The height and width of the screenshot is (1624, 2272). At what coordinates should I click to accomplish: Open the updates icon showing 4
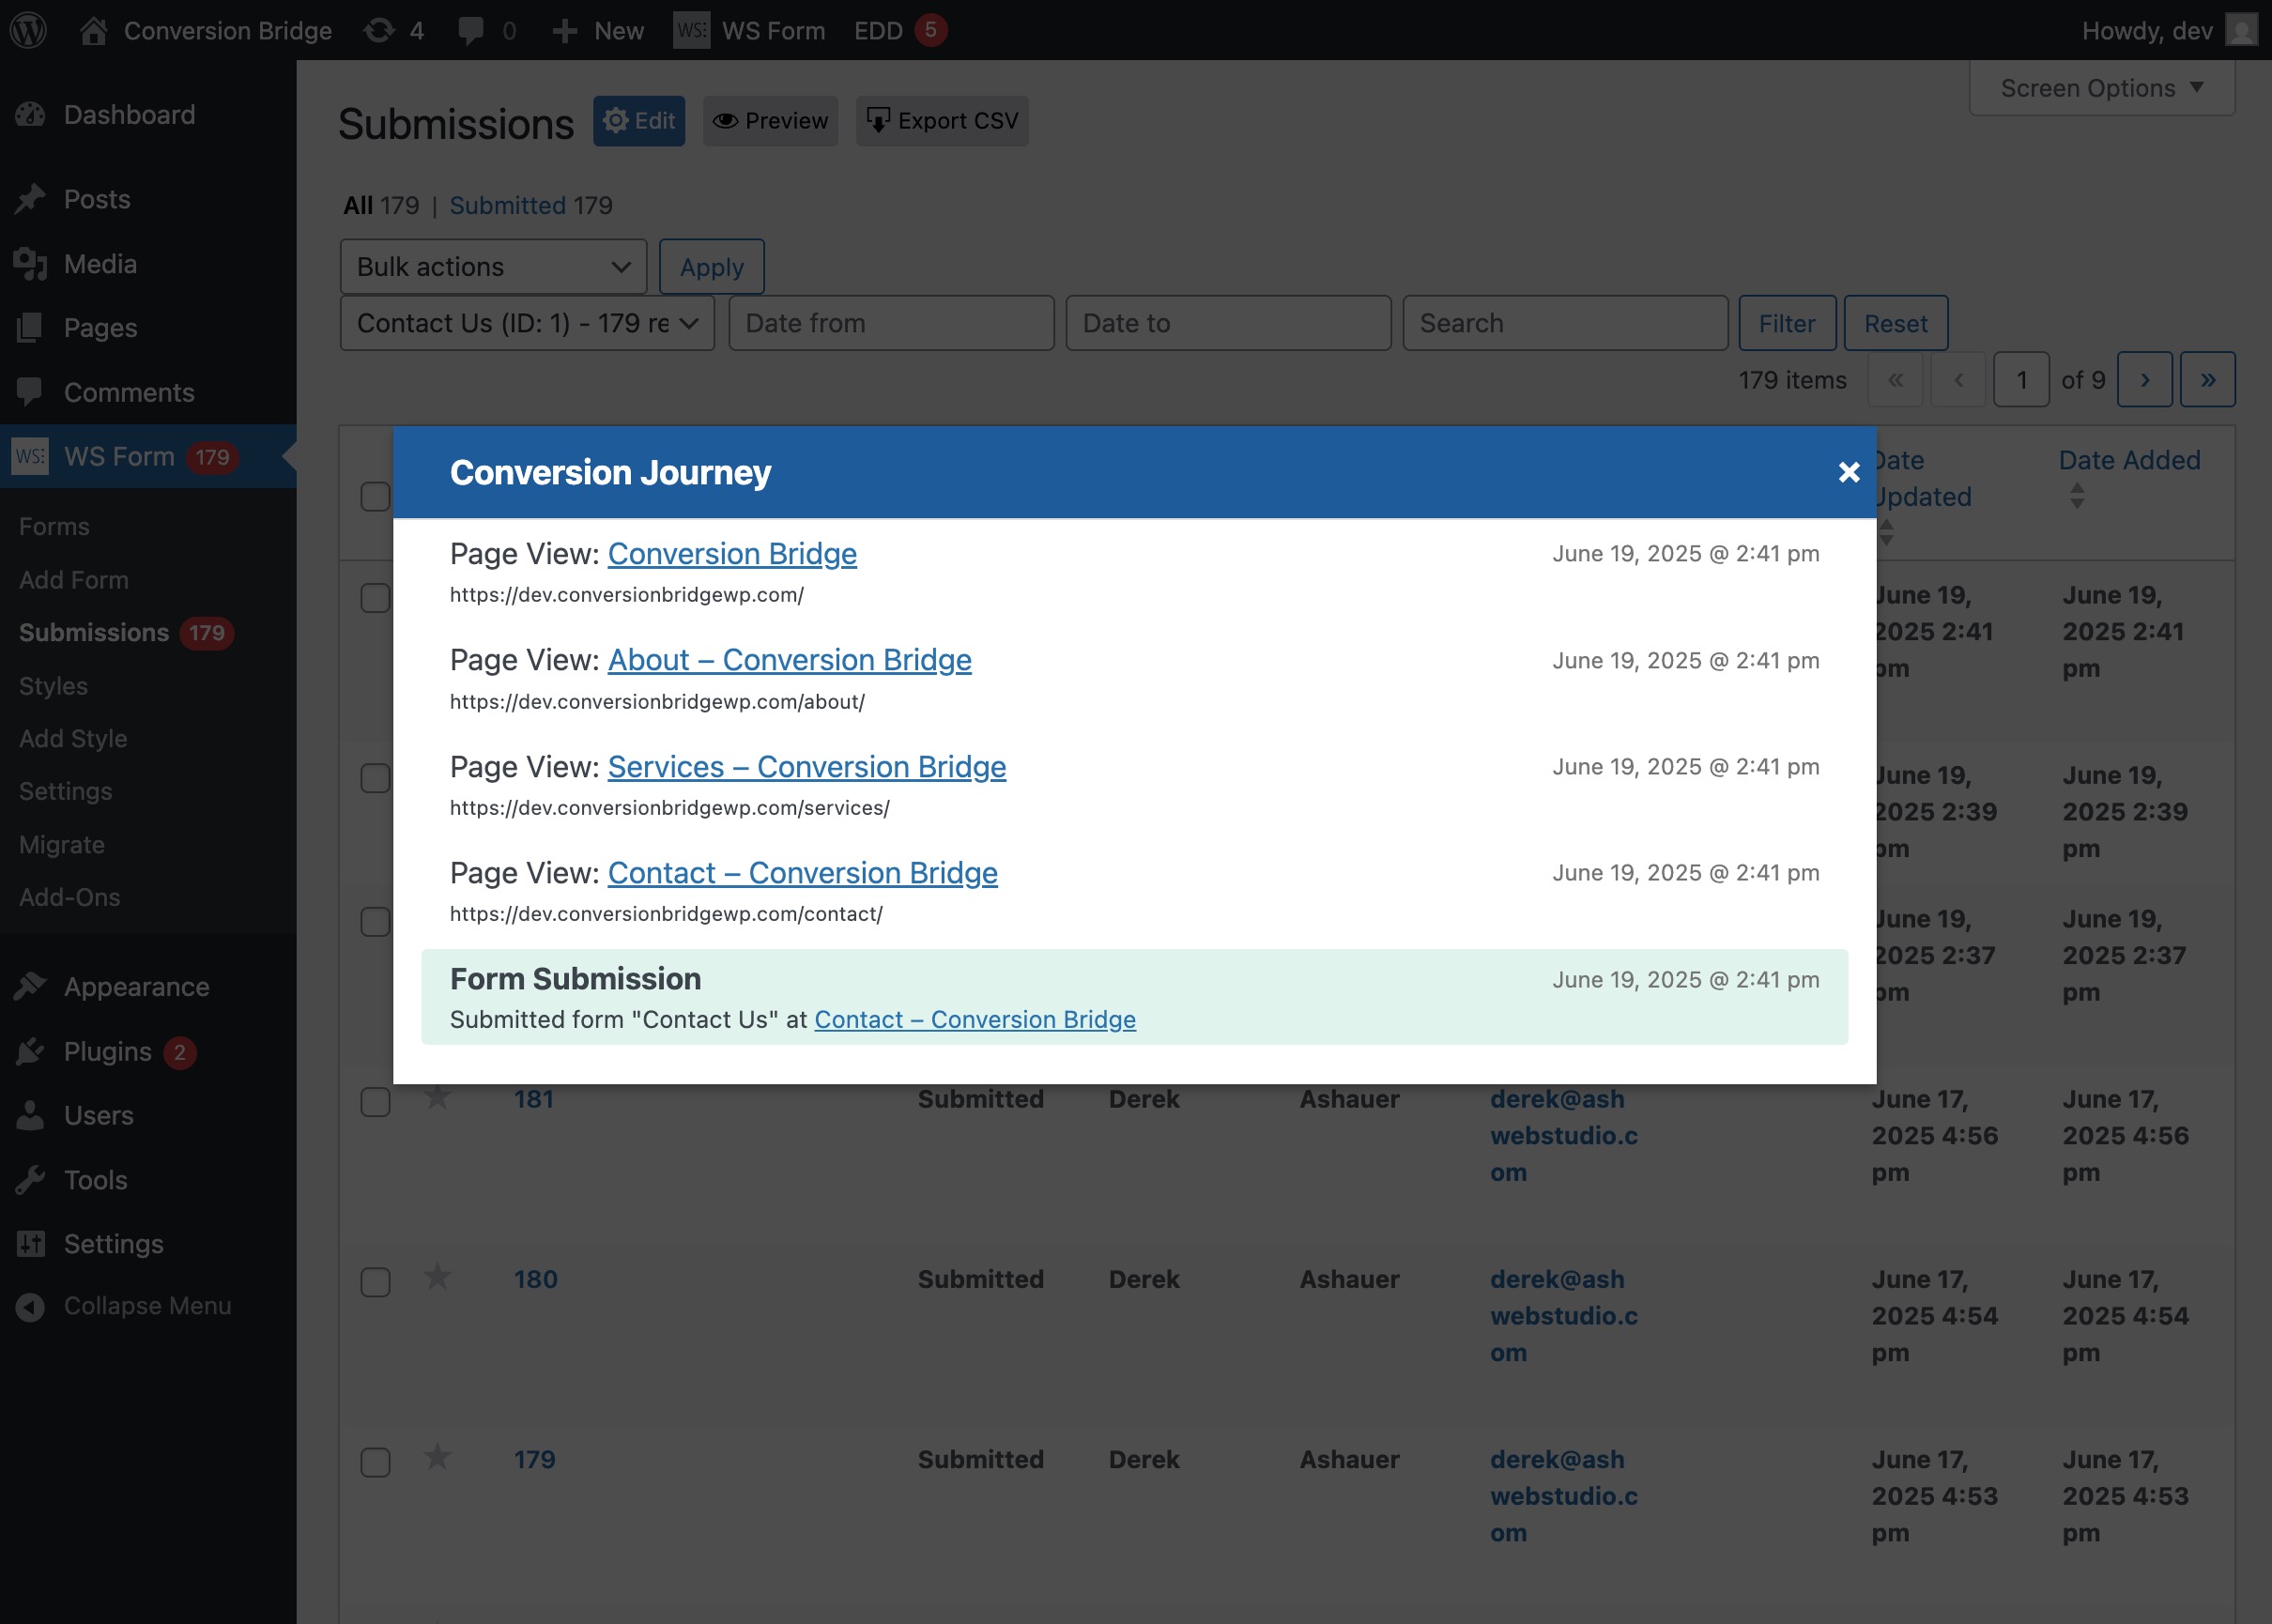tap(379, 30)
